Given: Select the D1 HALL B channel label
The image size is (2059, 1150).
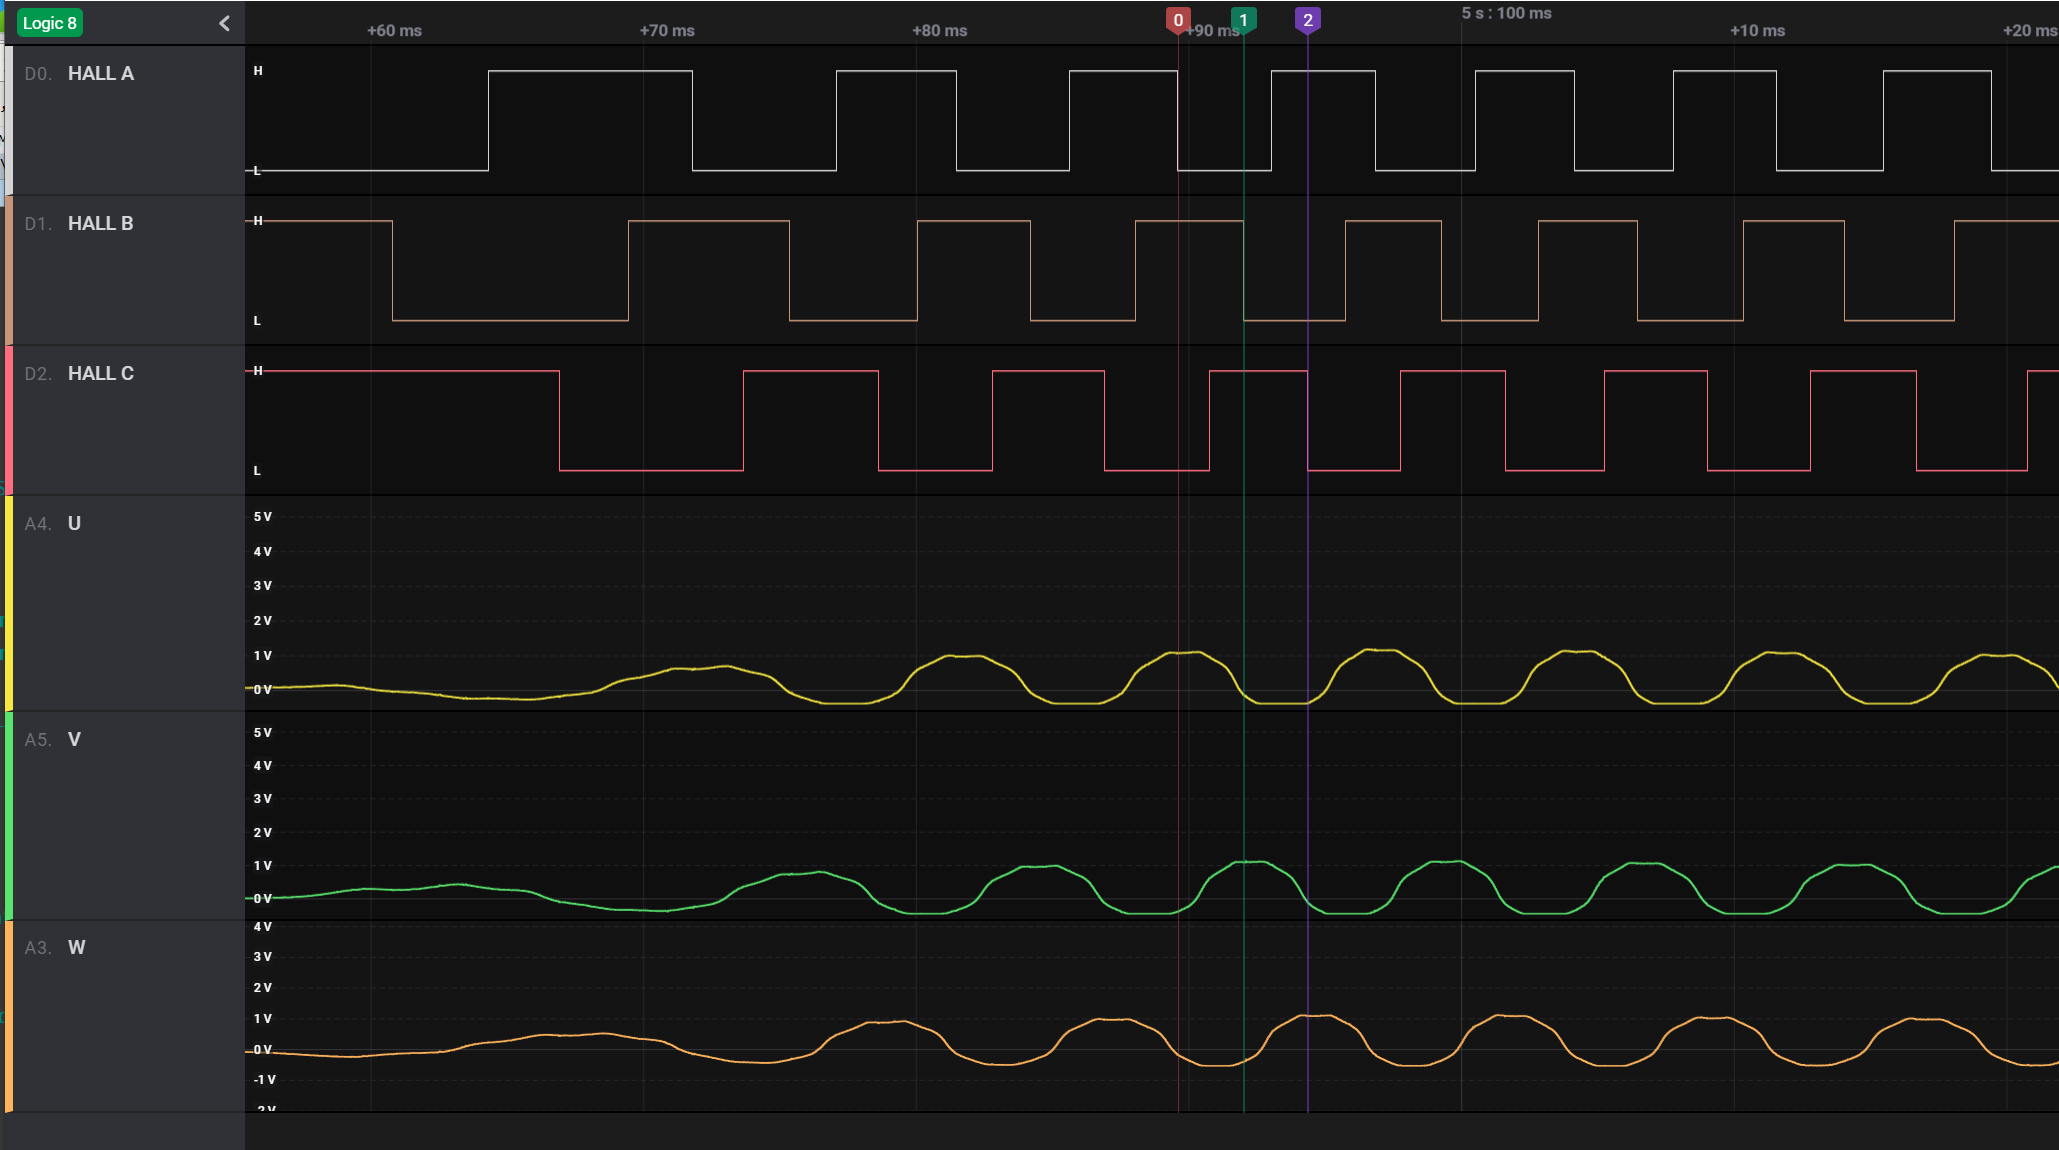Looking at the screenshot, I should coord(79,224).
